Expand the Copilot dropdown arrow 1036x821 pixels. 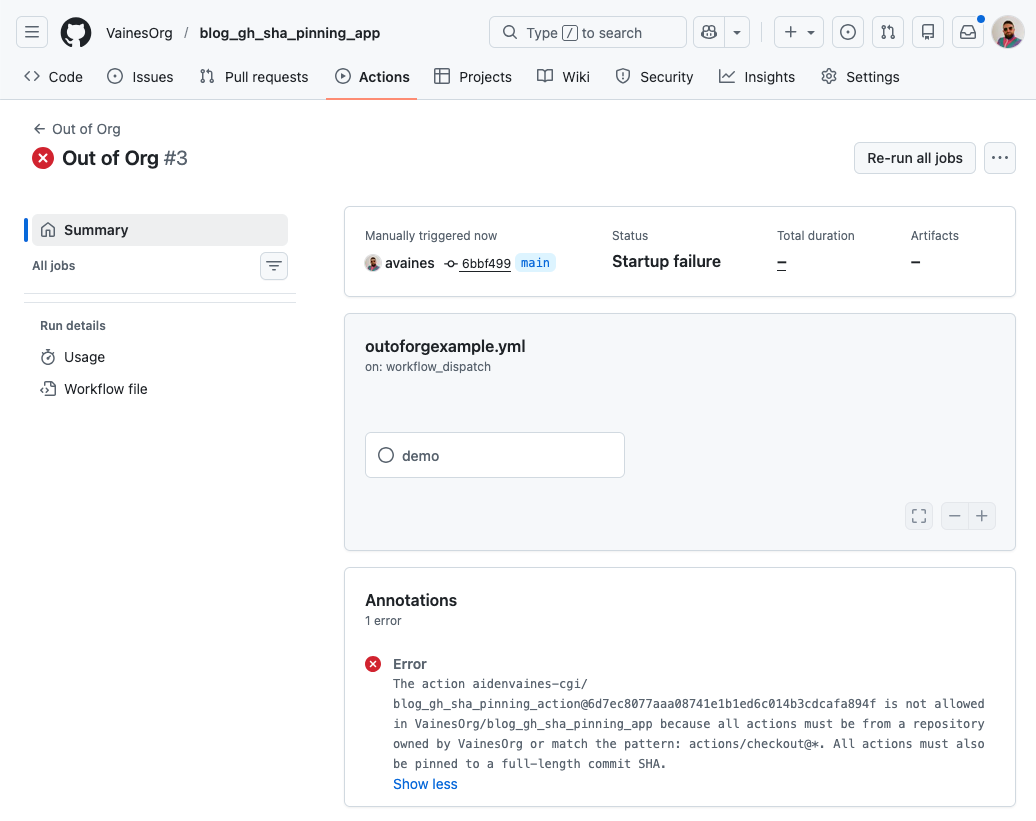pos(737,32)
